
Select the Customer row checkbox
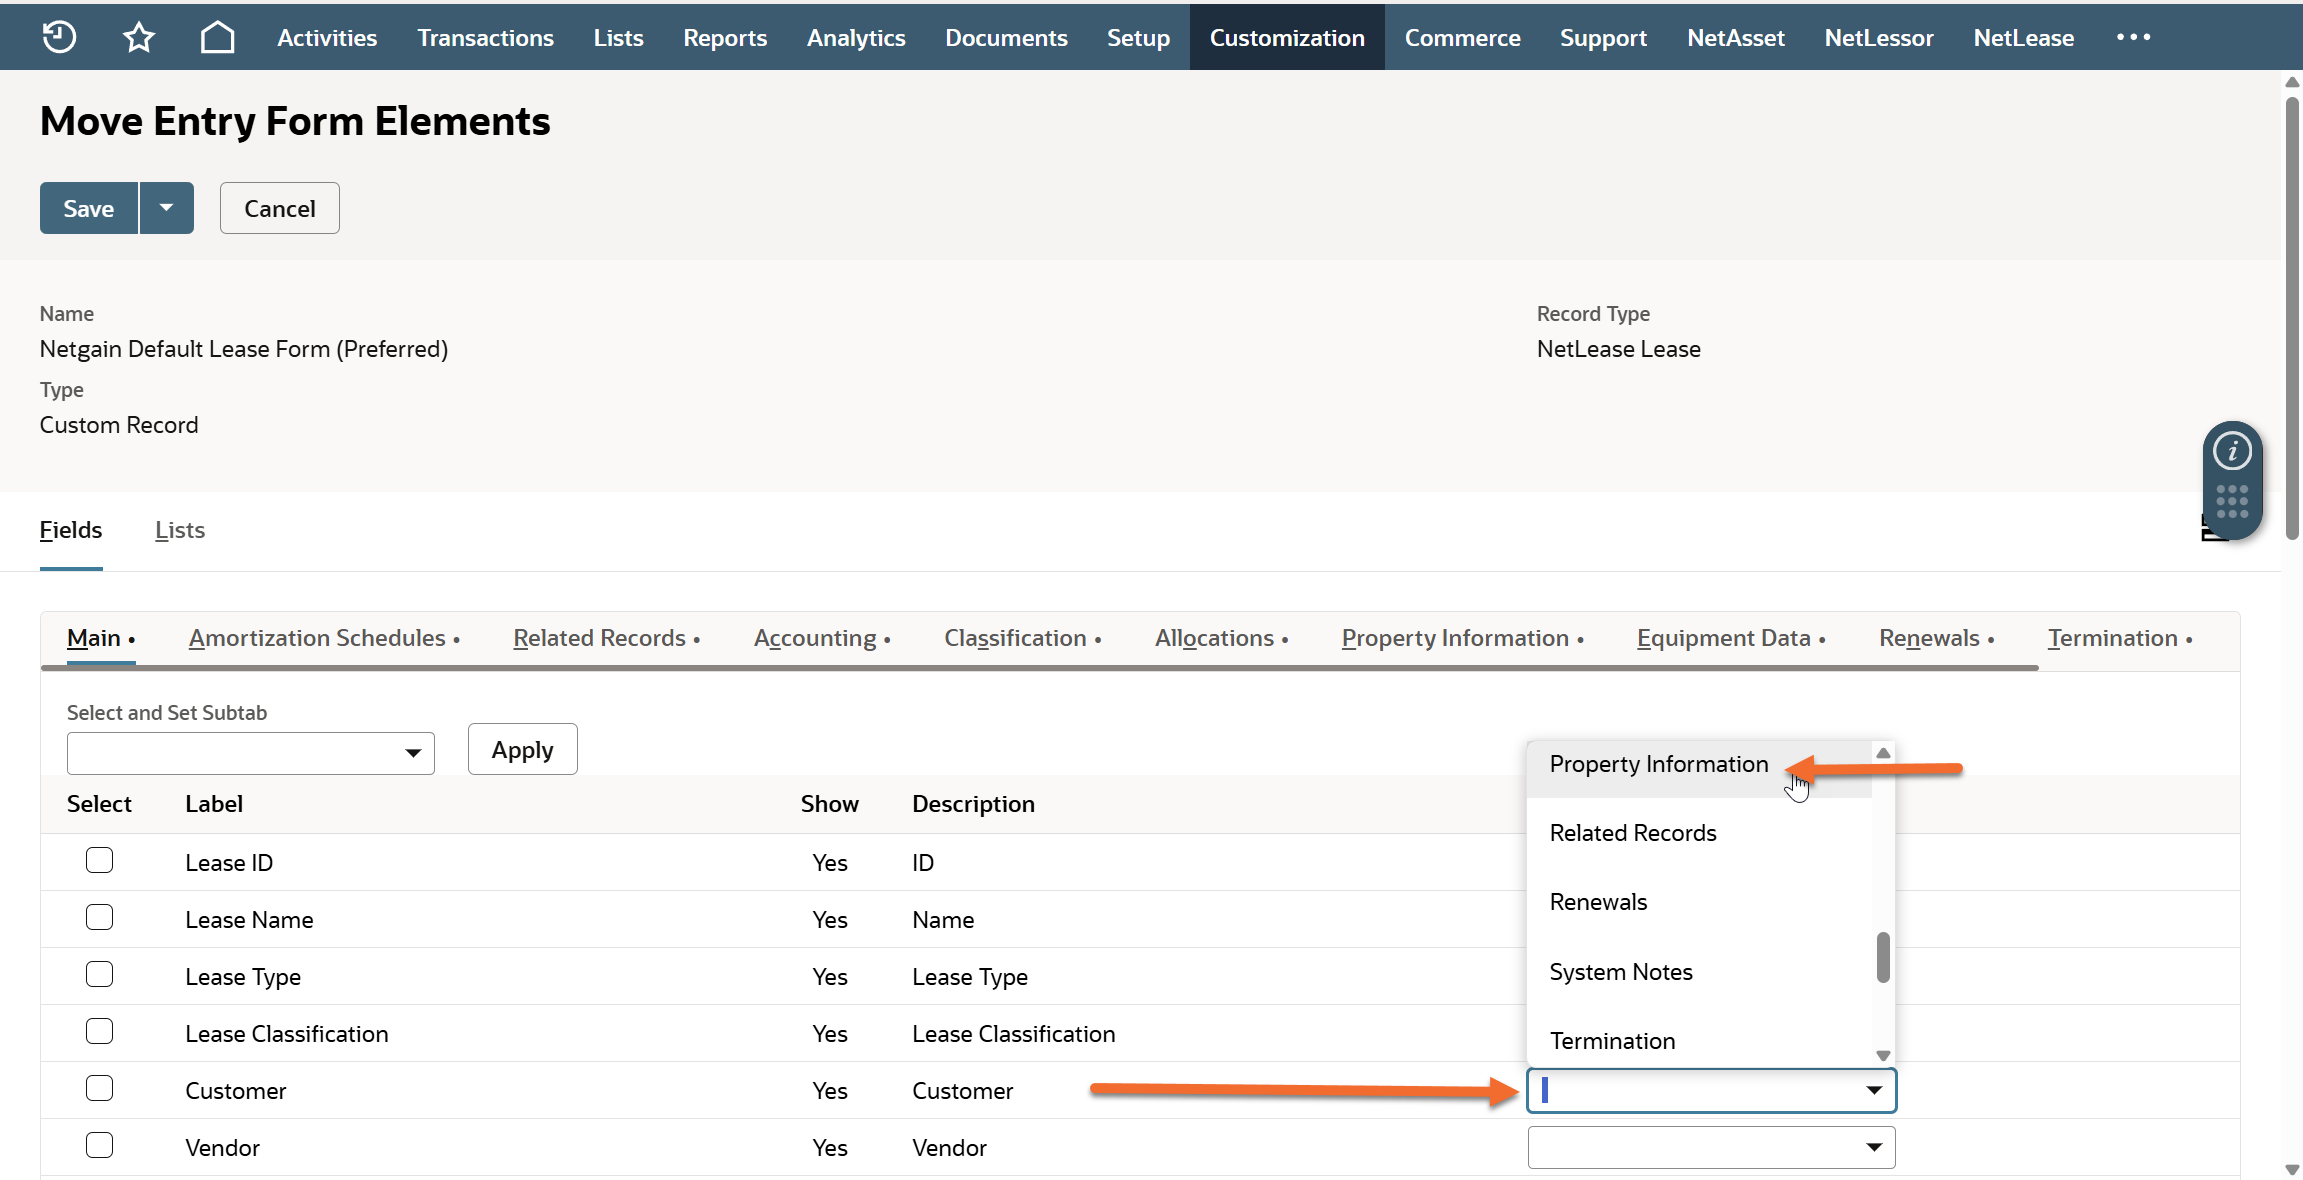coord(99,1089)
